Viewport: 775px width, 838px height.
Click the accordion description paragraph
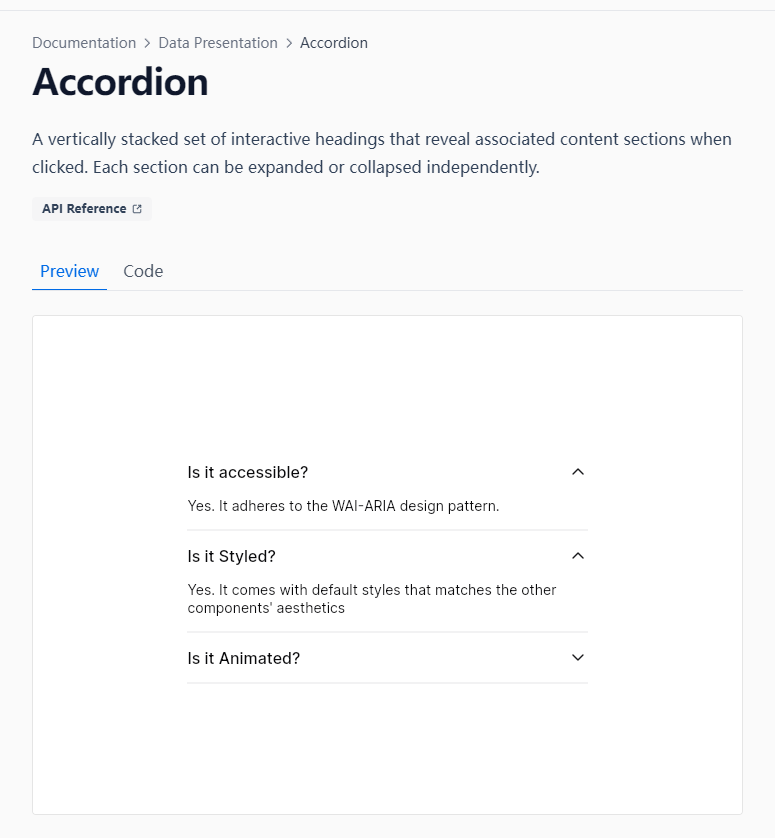[381, 153]
